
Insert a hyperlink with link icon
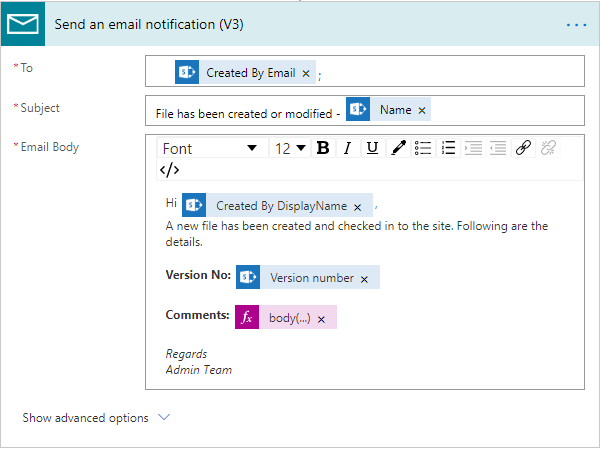click(523, 148)
